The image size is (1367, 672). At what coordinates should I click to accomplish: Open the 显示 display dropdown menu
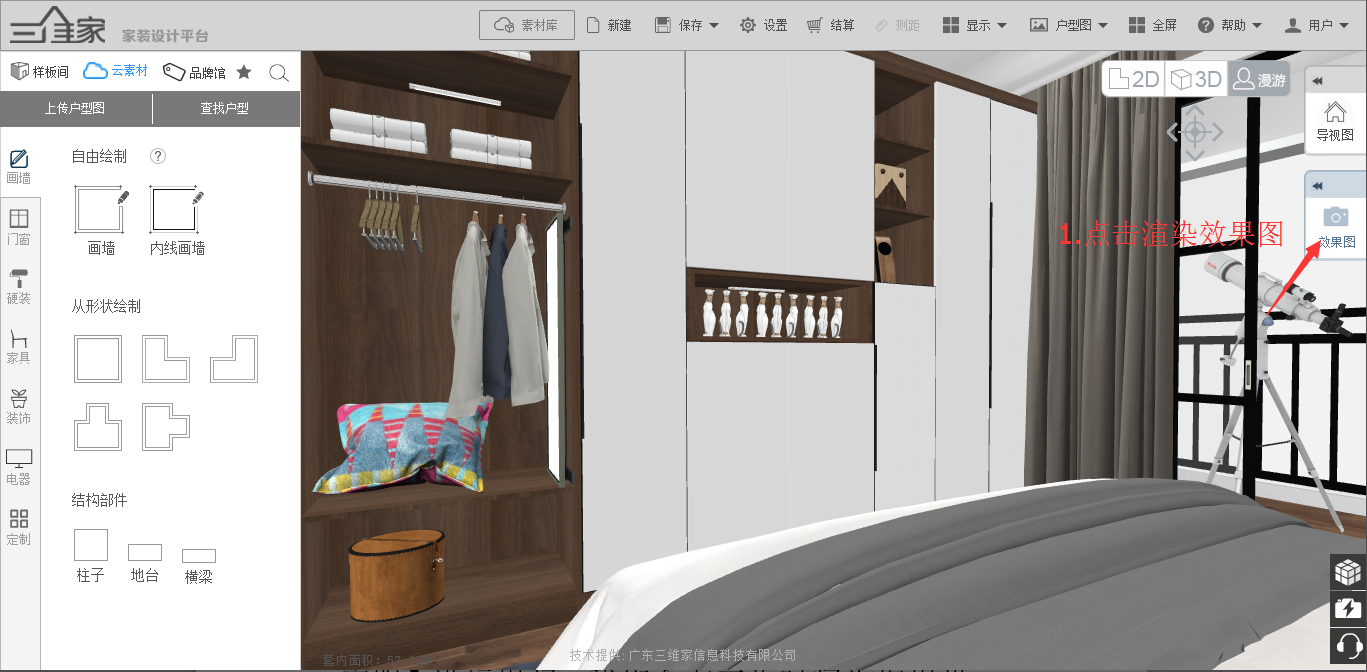pyautogui.click(x=975, y=25)
